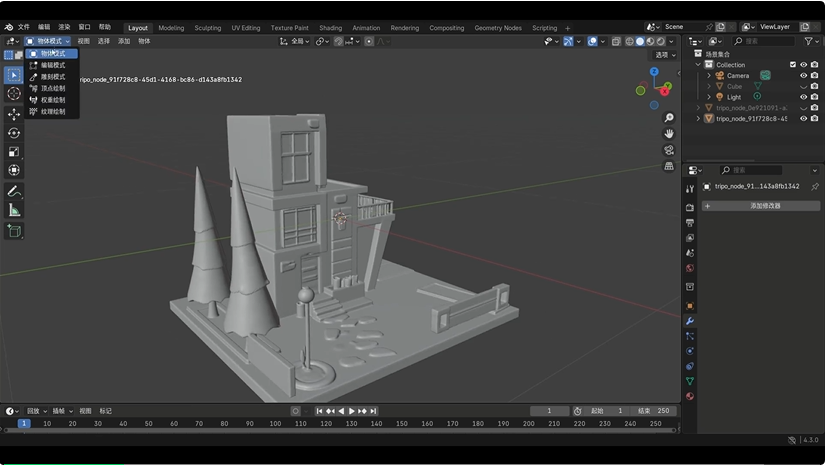The width and height of the screenshot is (829, 466).
Task: Click the viewport pan hand icon
Action: (x=669, y=133)
